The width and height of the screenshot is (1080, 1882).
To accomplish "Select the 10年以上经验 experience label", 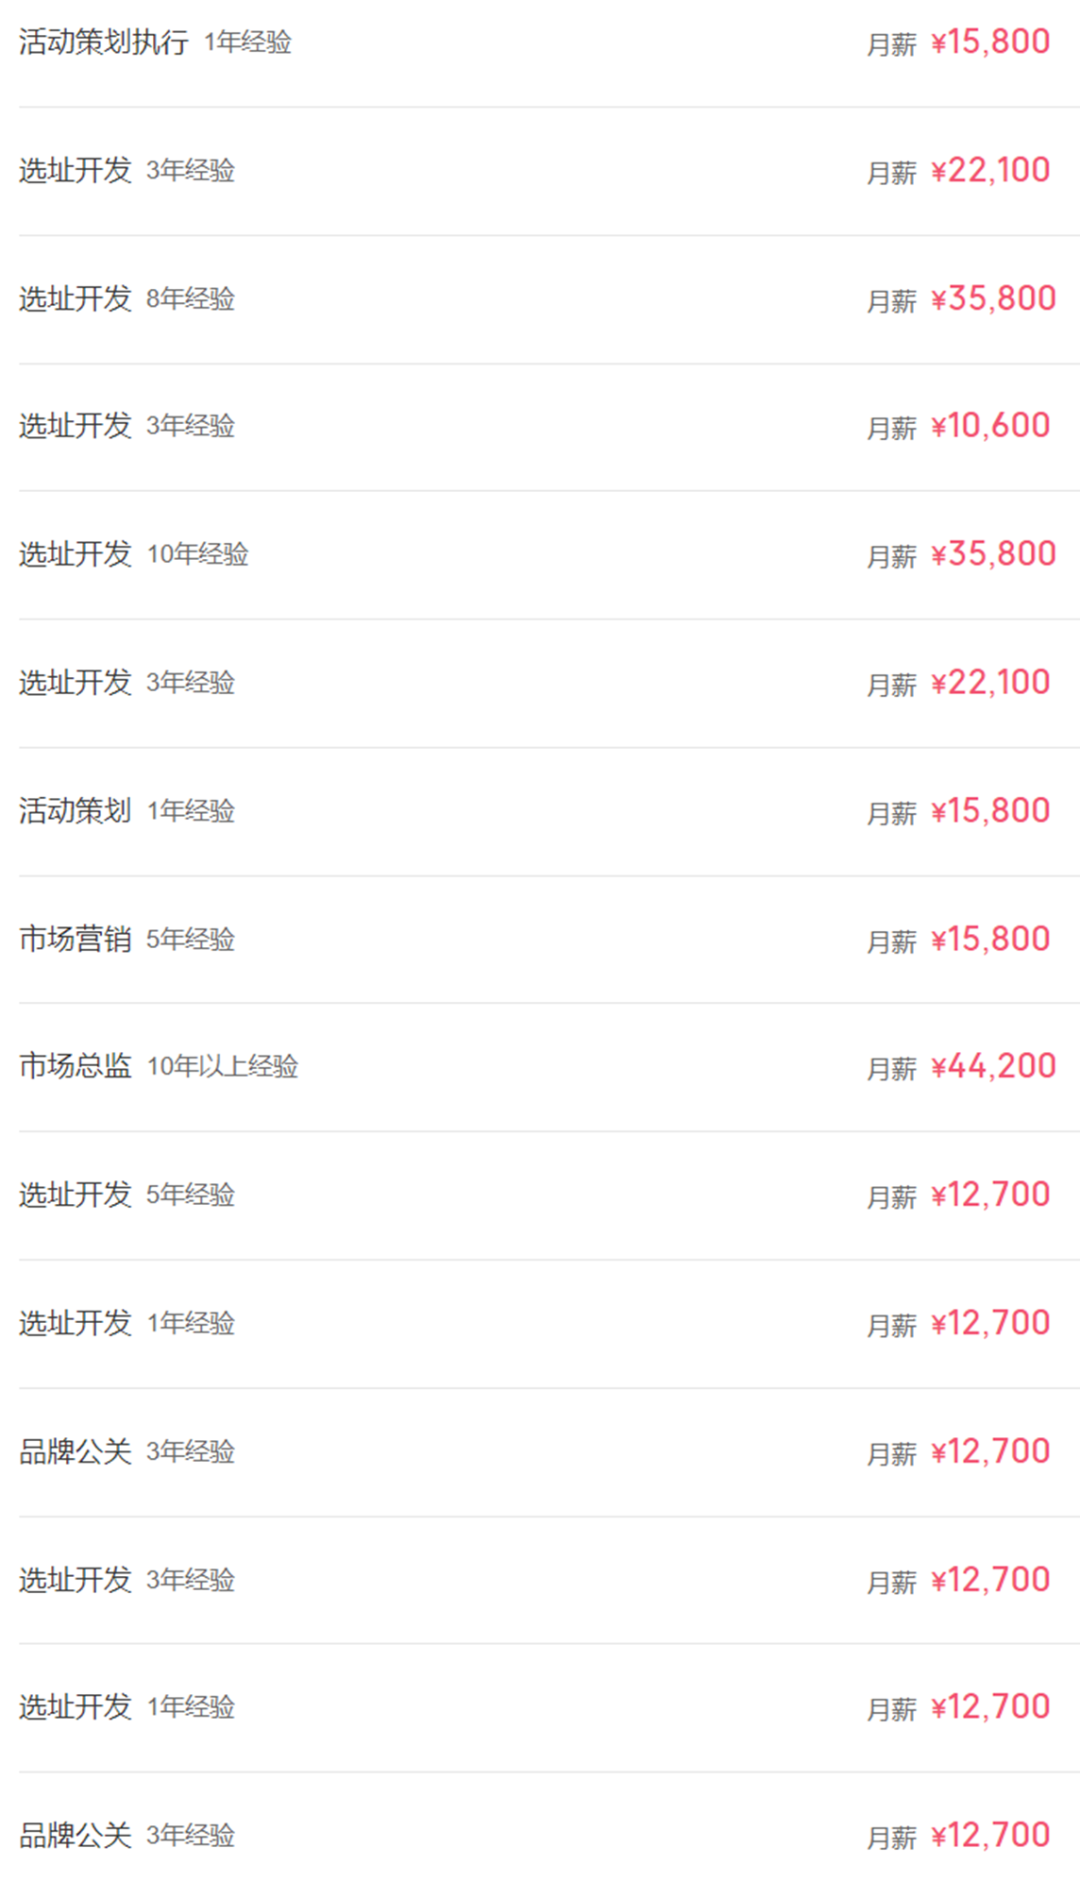I will (222, 1067).
